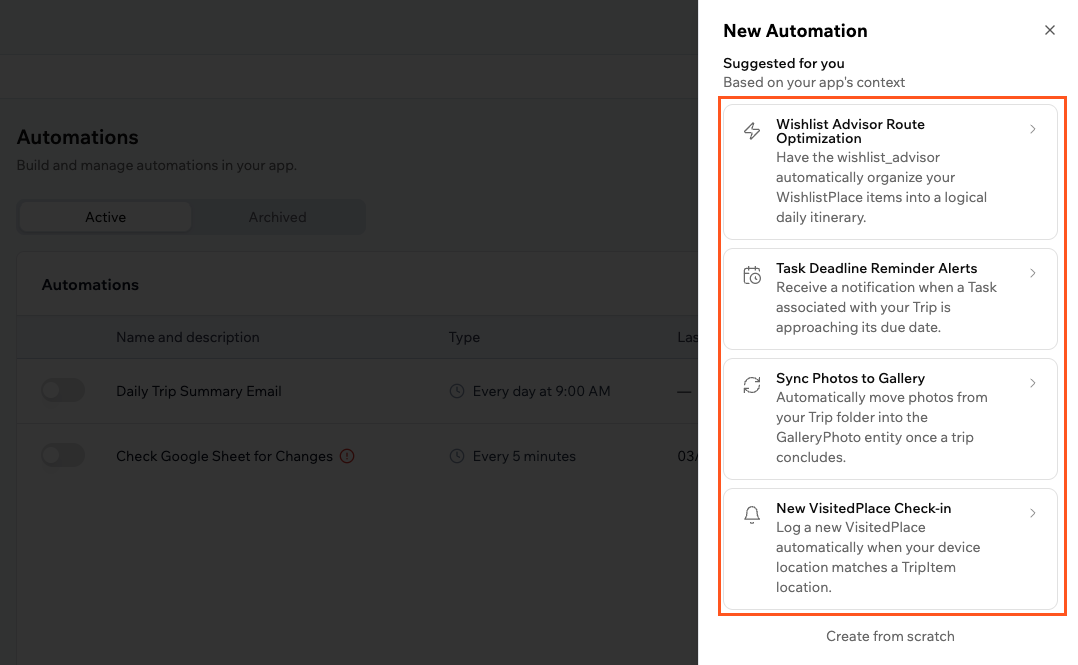The width and height of the screenshot is (1078, 665).
Task: Open Wishlist Advisor Route Optimization chevron
Action: point(1033,129)
